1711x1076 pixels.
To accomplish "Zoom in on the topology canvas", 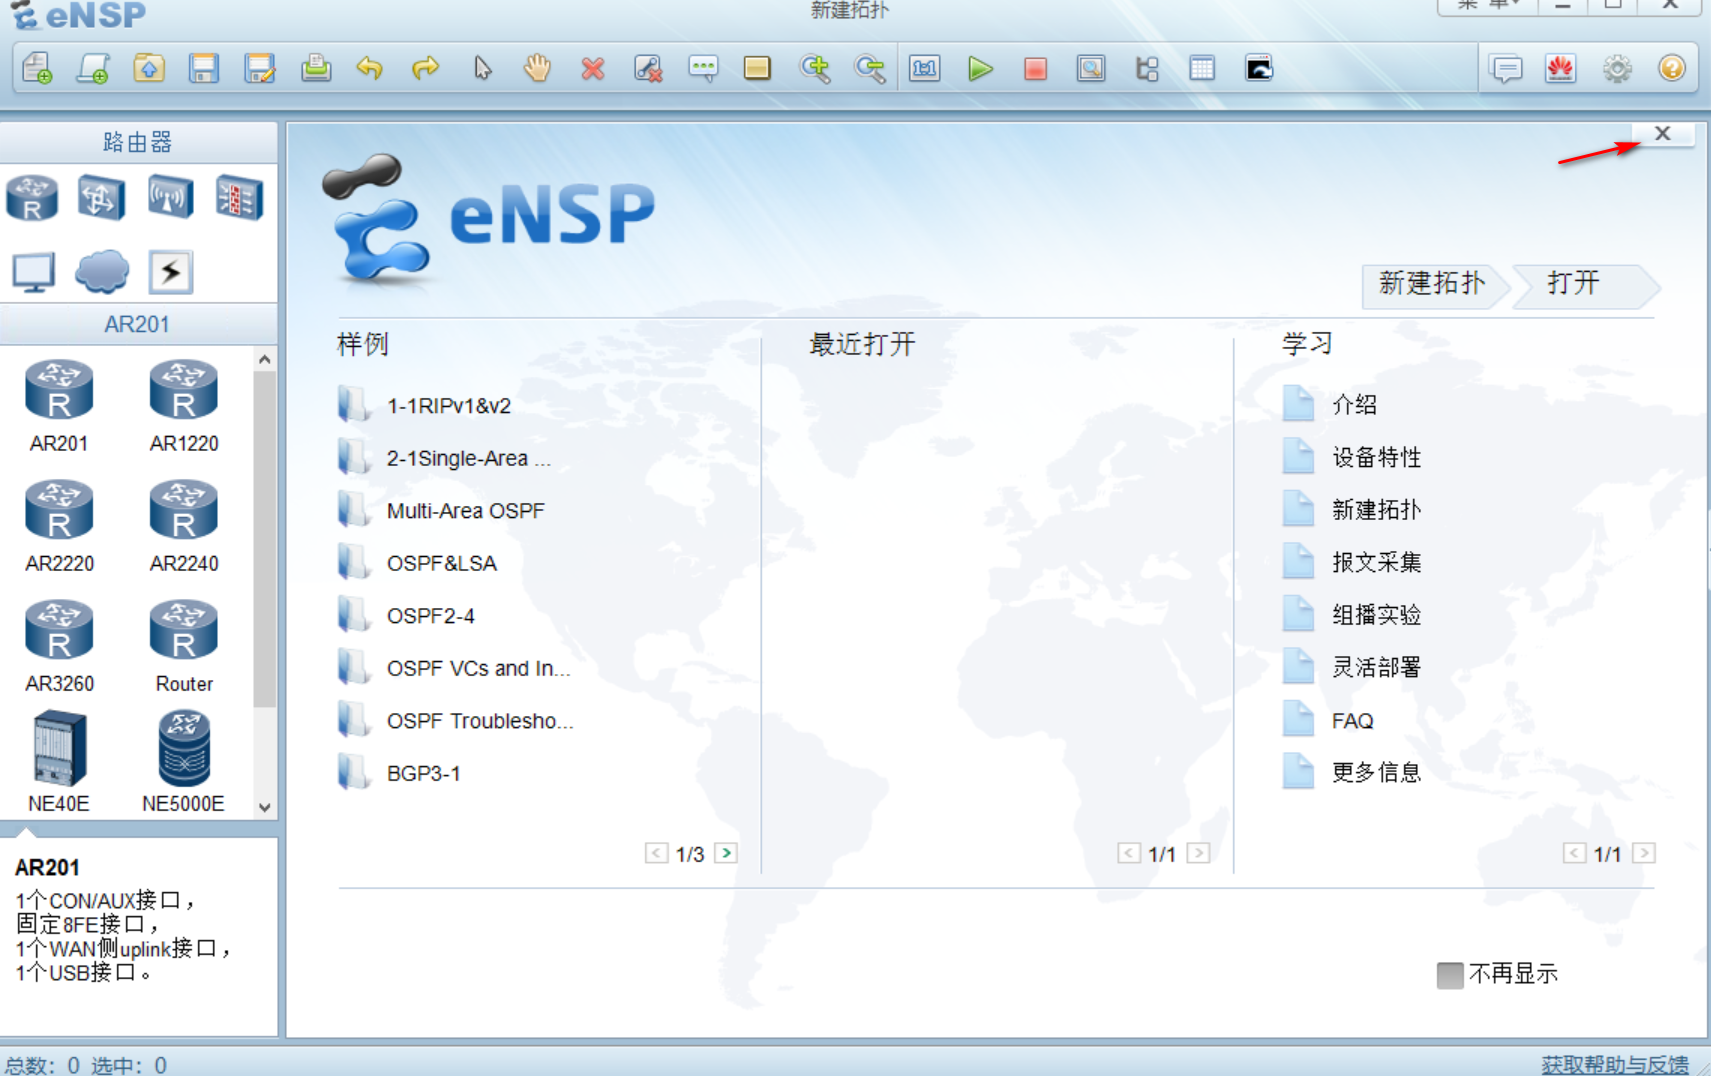I will [x=816, y=68].
